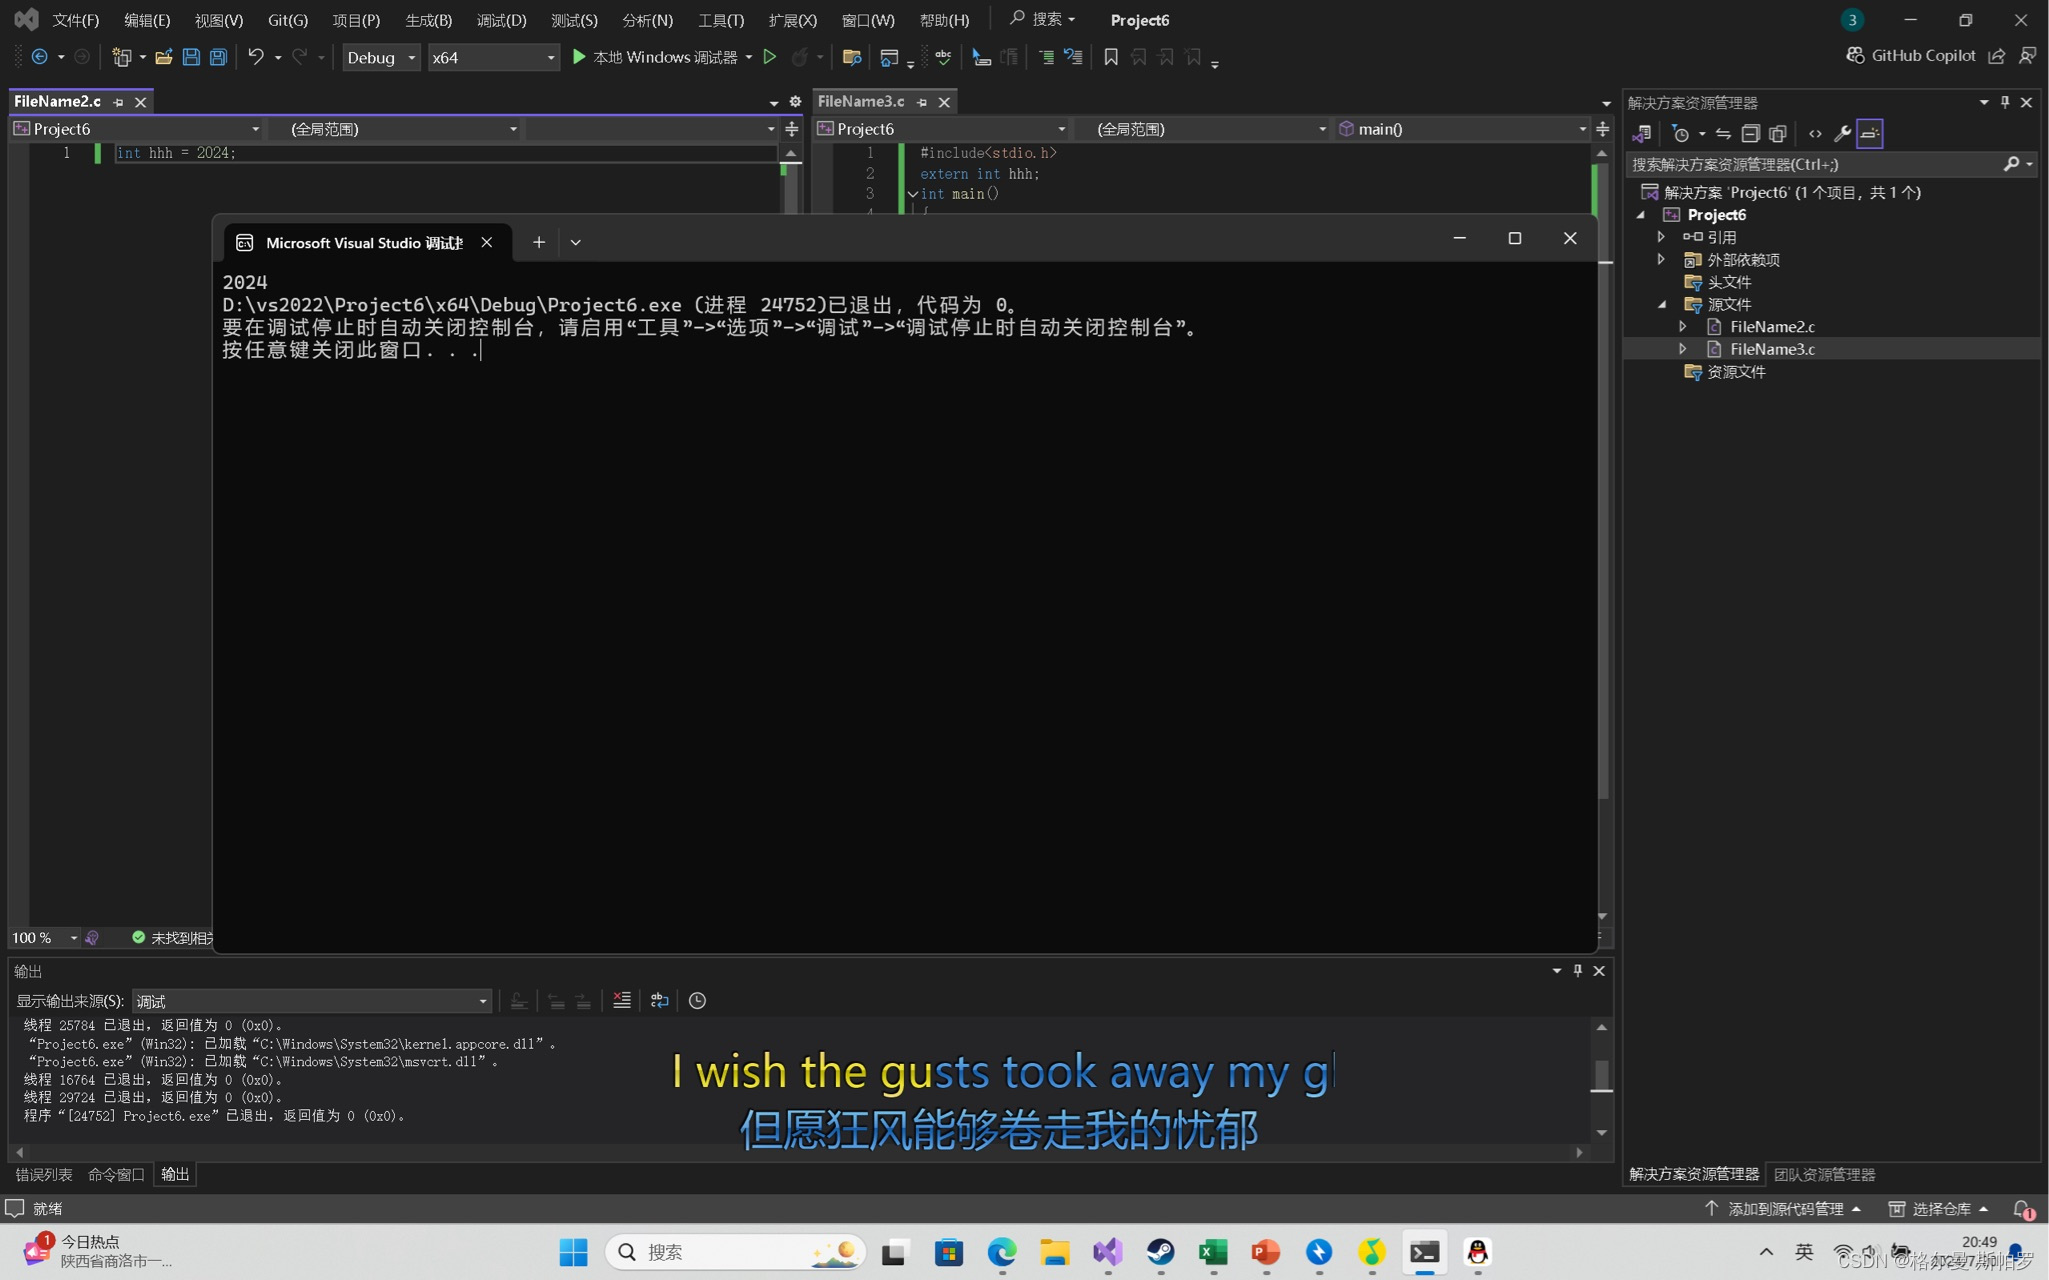
Task: Toggle timestamp display in the output panel
Action: point(697,1000)
